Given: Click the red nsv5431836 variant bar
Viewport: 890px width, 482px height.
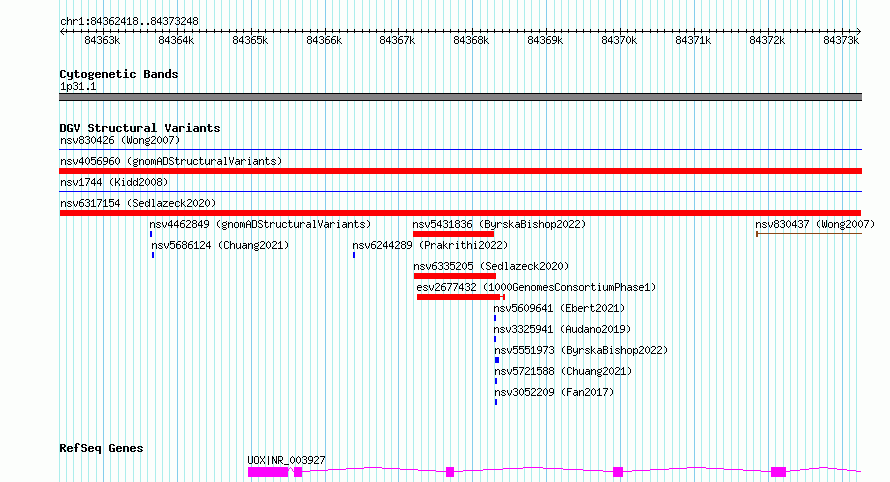Looking at the screenshot, I should pyautogui.click(x=454, y=234).
